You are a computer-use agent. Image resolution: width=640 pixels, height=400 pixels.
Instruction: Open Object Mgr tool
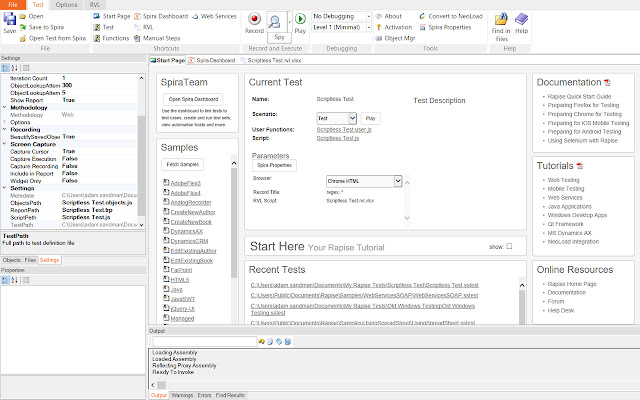tap(395, 38)
